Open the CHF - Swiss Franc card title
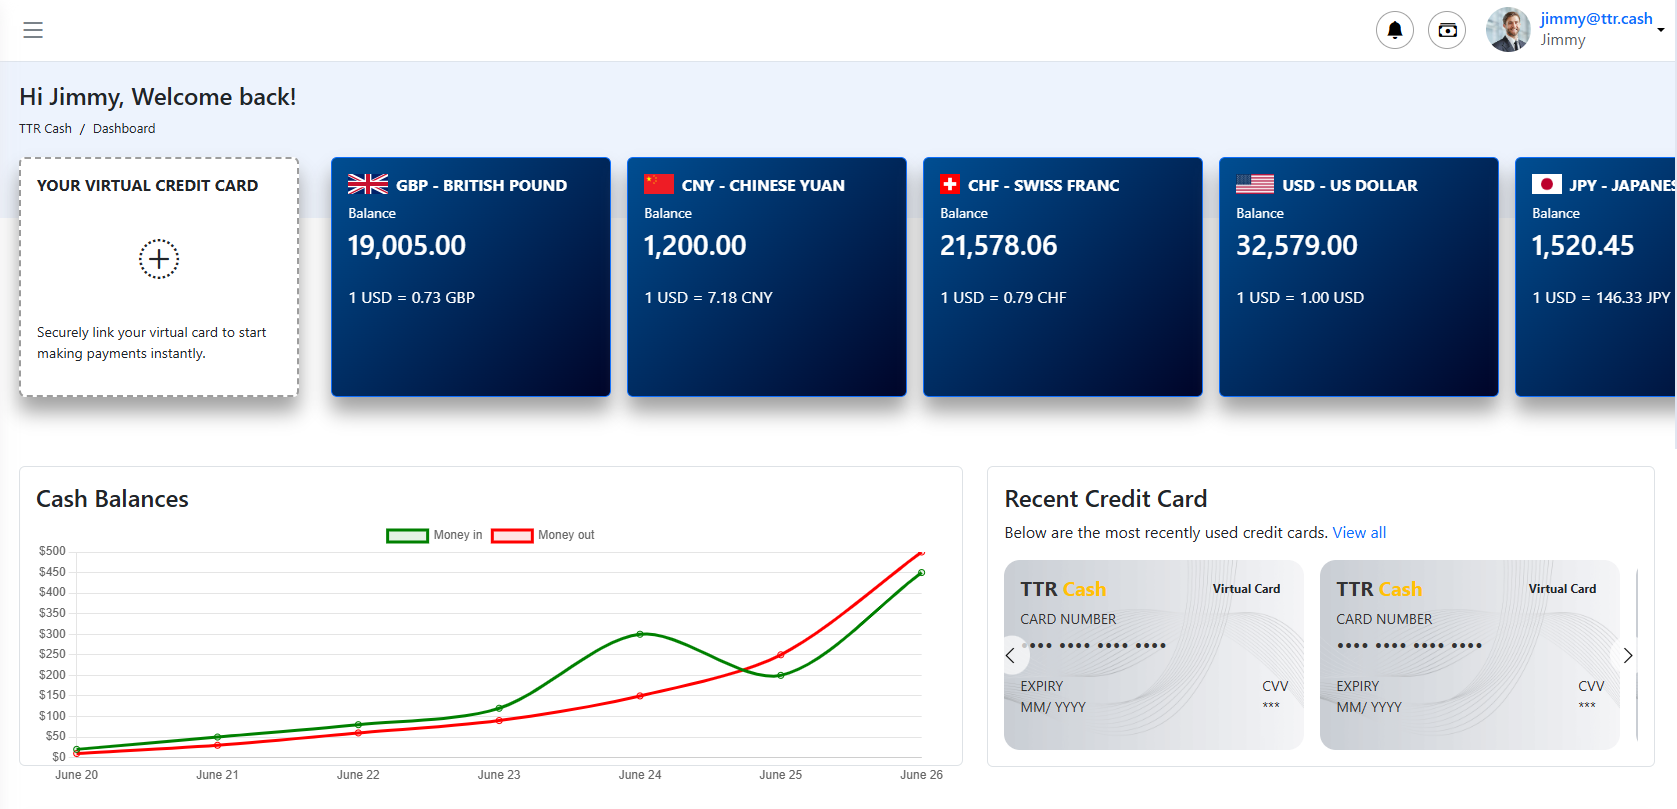This screenshot has height=809, width=1677. [1043, 185]
